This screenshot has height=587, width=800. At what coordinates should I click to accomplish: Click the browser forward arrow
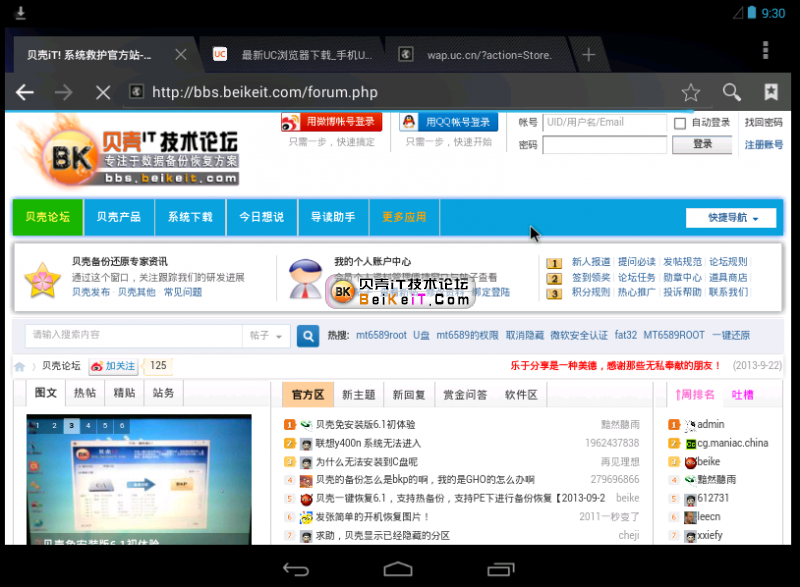coord(64,92)
